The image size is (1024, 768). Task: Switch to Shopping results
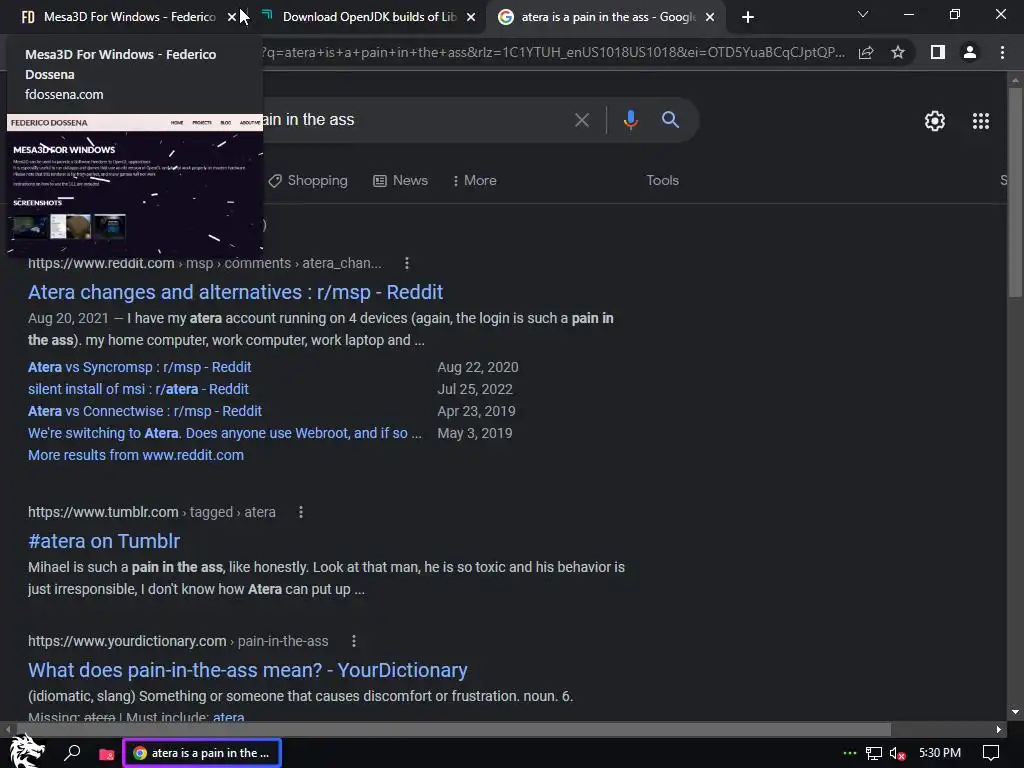(x=308, y=181)
